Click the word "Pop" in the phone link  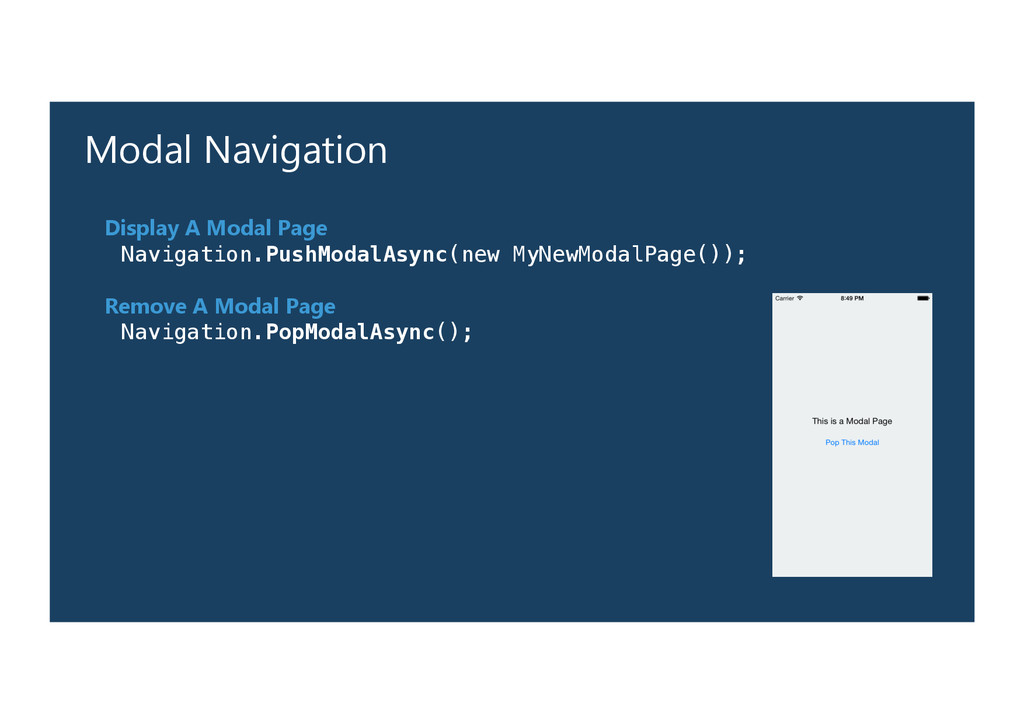pyautogui.click(x=832, y=442)
